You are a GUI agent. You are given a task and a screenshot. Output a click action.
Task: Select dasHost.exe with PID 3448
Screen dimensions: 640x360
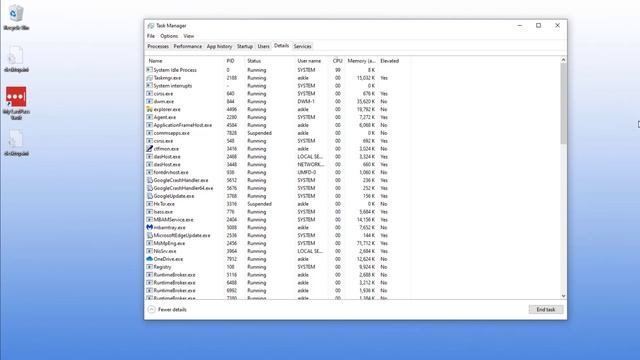[278, 164]
